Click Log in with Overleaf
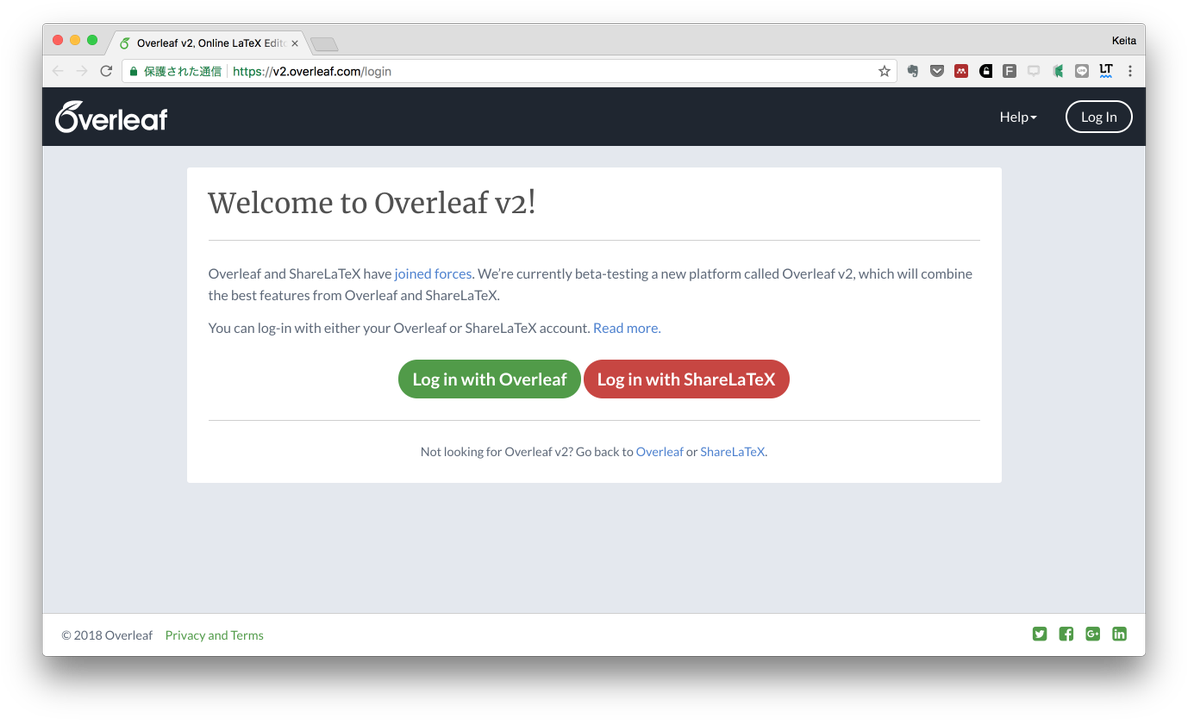This screenshot has height=720, width=1187. [489, 379]
